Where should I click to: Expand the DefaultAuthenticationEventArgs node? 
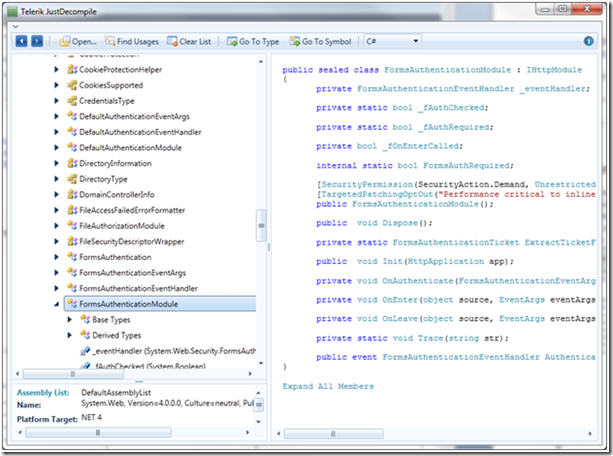(57, 117)
